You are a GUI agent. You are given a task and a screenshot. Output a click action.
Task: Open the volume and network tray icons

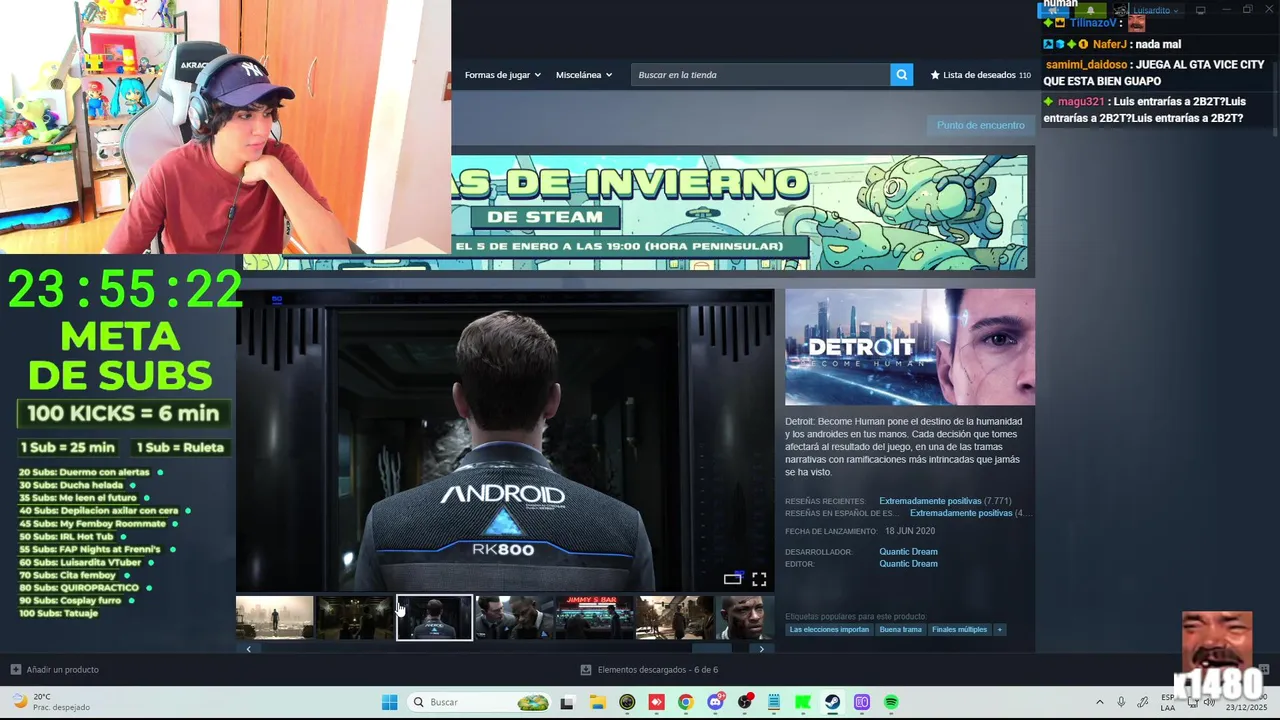pos(1201,702)
